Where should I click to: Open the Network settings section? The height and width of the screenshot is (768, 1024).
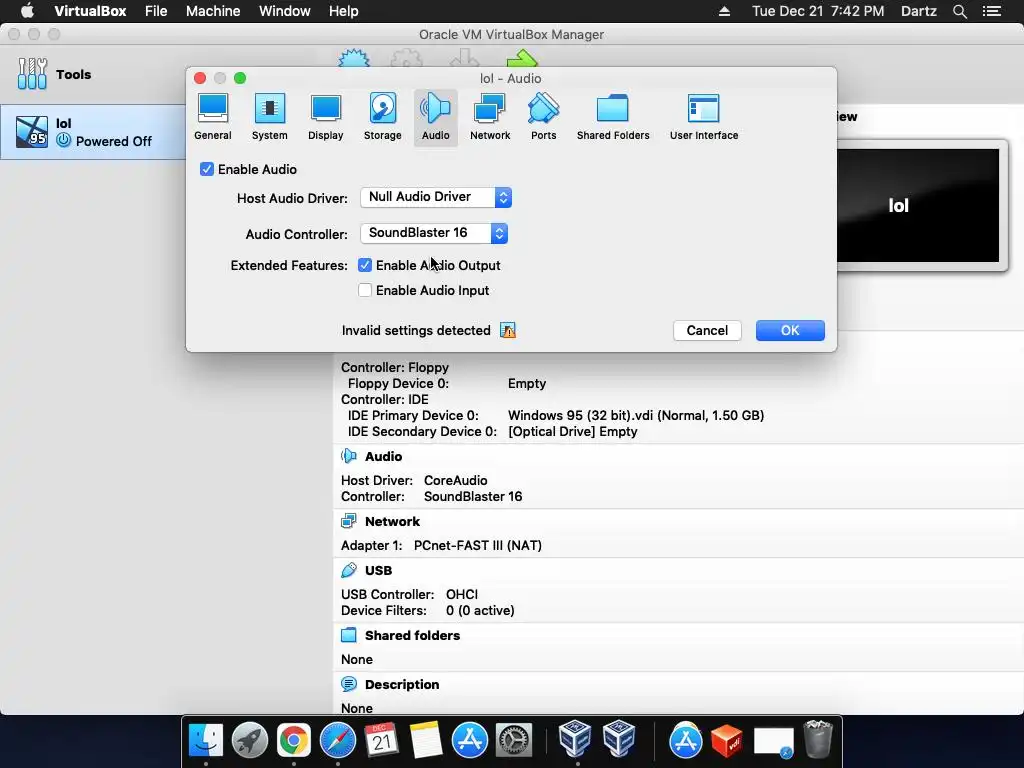tap(490, 118)
